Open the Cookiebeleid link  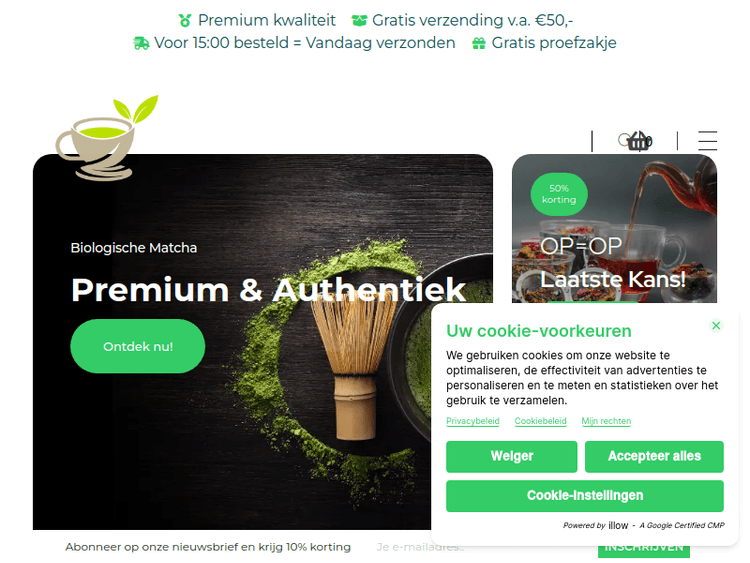coord(540,421)
